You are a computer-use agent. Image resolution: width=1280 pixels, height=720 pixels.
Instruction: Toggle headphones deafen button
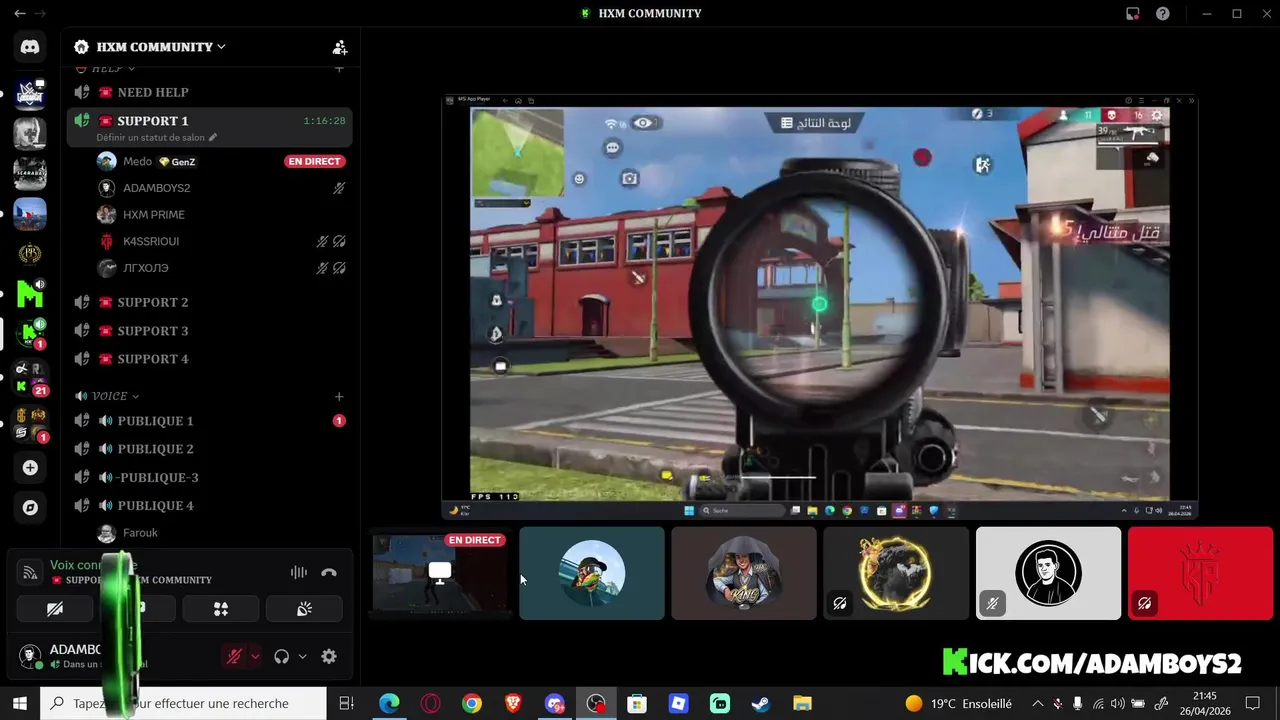[282, 657]
